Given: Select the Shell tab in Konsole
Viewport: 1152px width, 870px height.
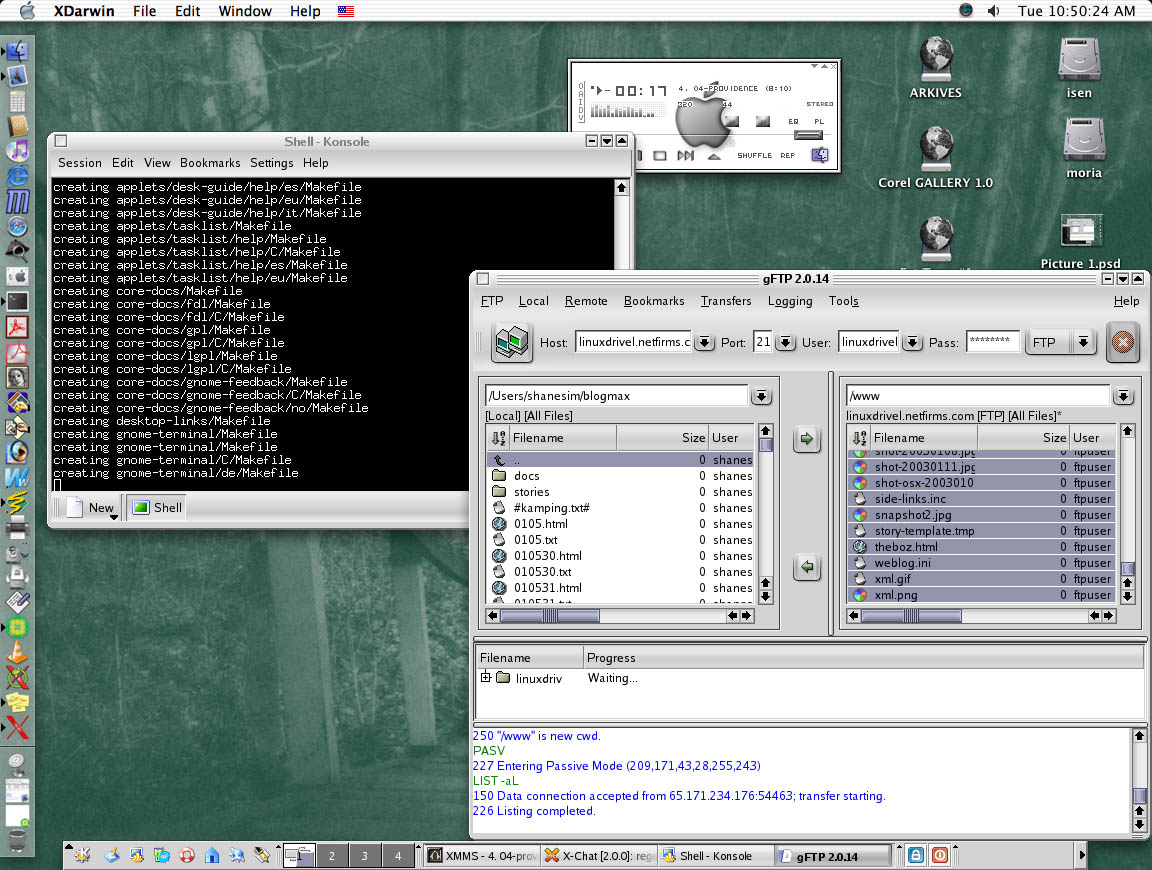Looking at the screenshot, I should (157, 508).
